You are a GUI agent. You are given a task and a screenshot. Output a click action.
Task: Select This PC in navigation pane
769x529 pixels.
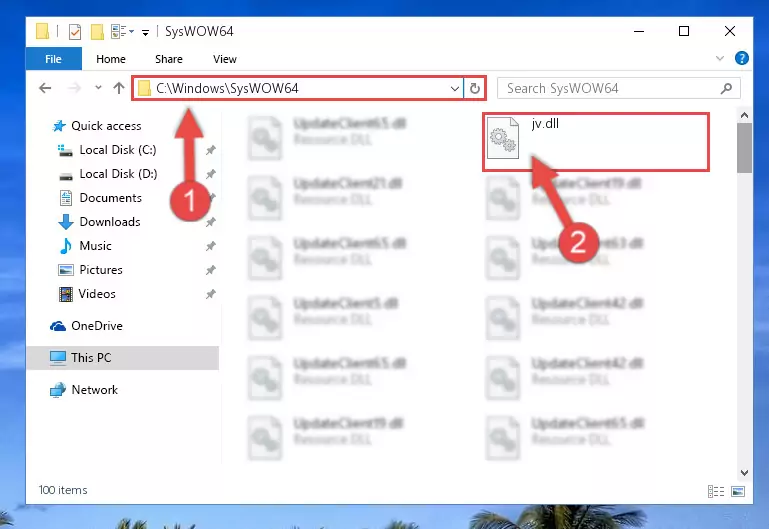[123, 358]
